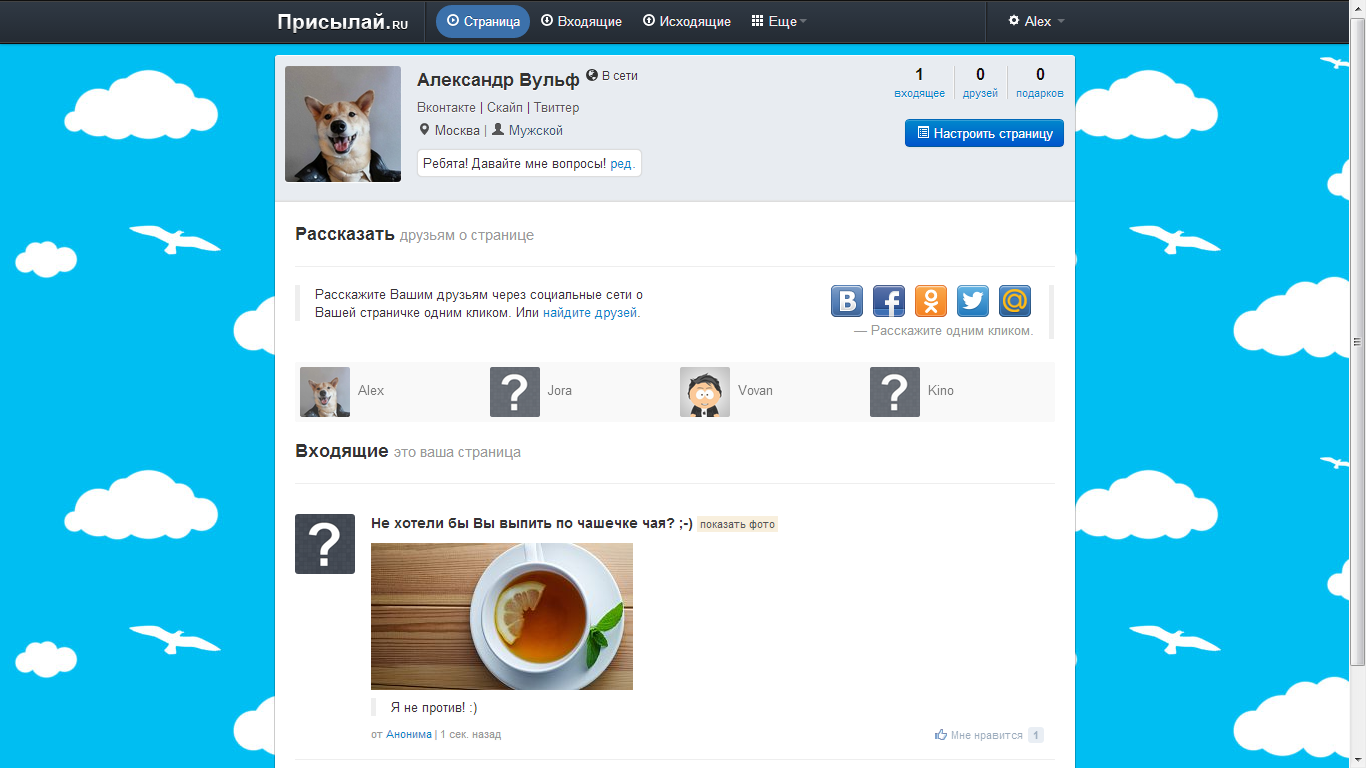The image size is (1366, 768).
Task: Share page via Twitter icon
Action: [x=973, y=301]
